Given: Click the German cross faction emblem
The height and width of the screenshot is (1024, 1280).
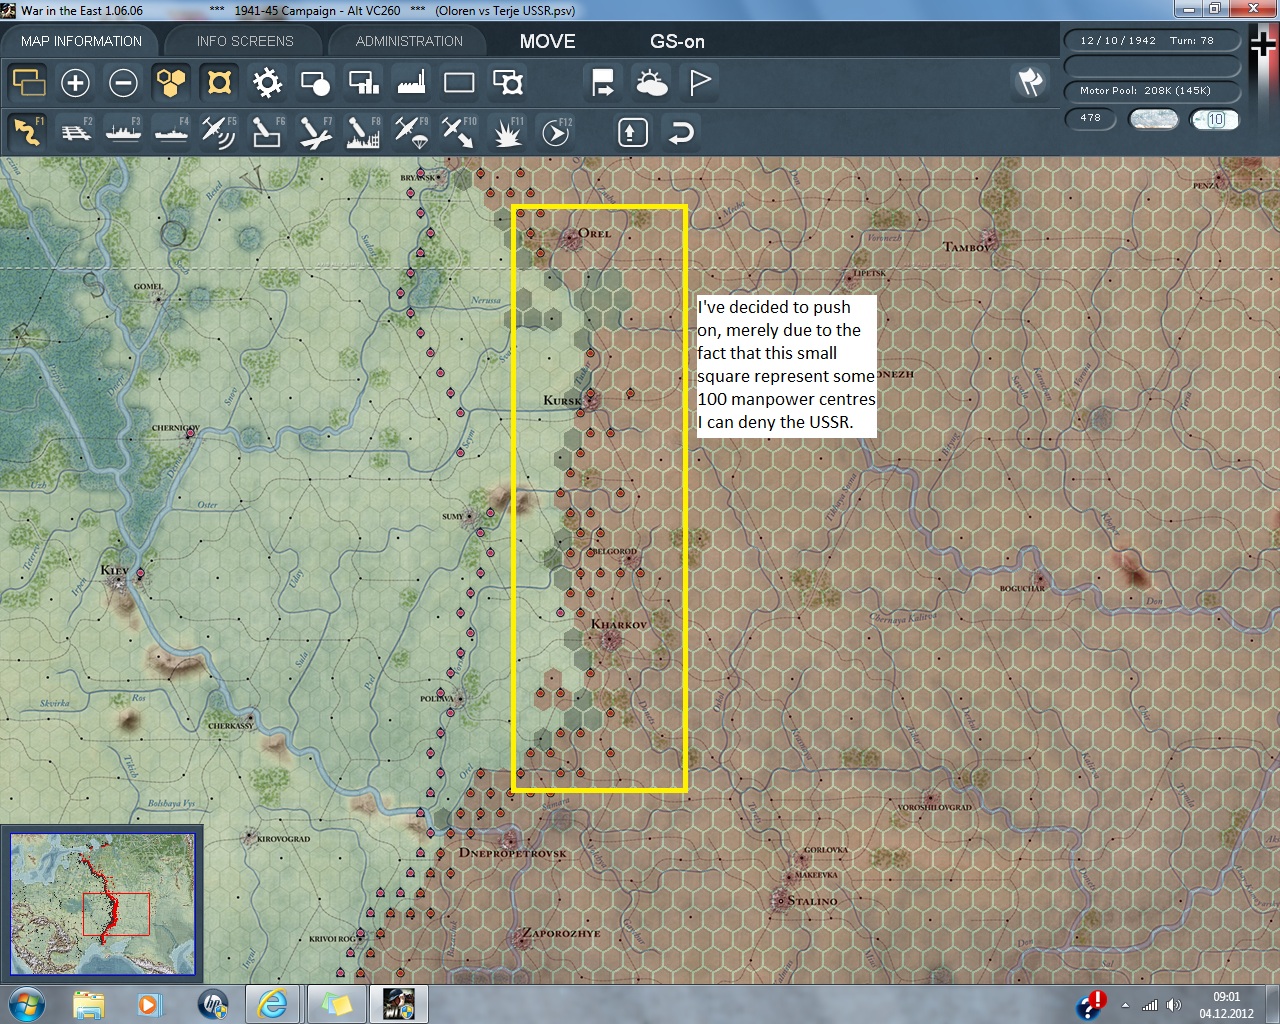Looking at the screenshot, I should coord(1262,47).
